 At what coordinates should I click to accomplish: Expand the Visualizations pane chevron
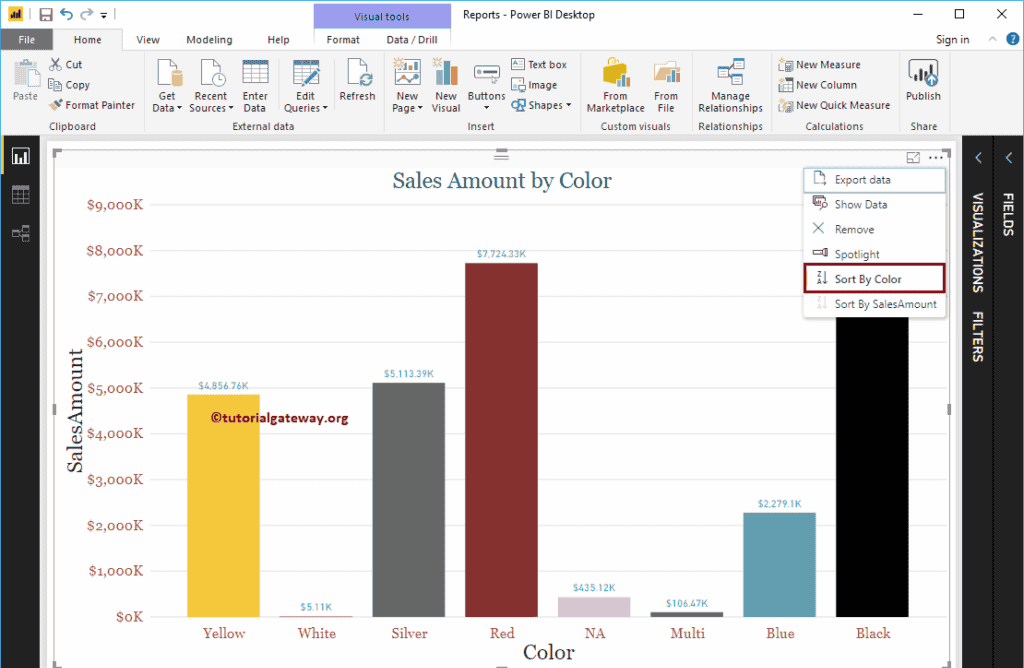(978, 157)
